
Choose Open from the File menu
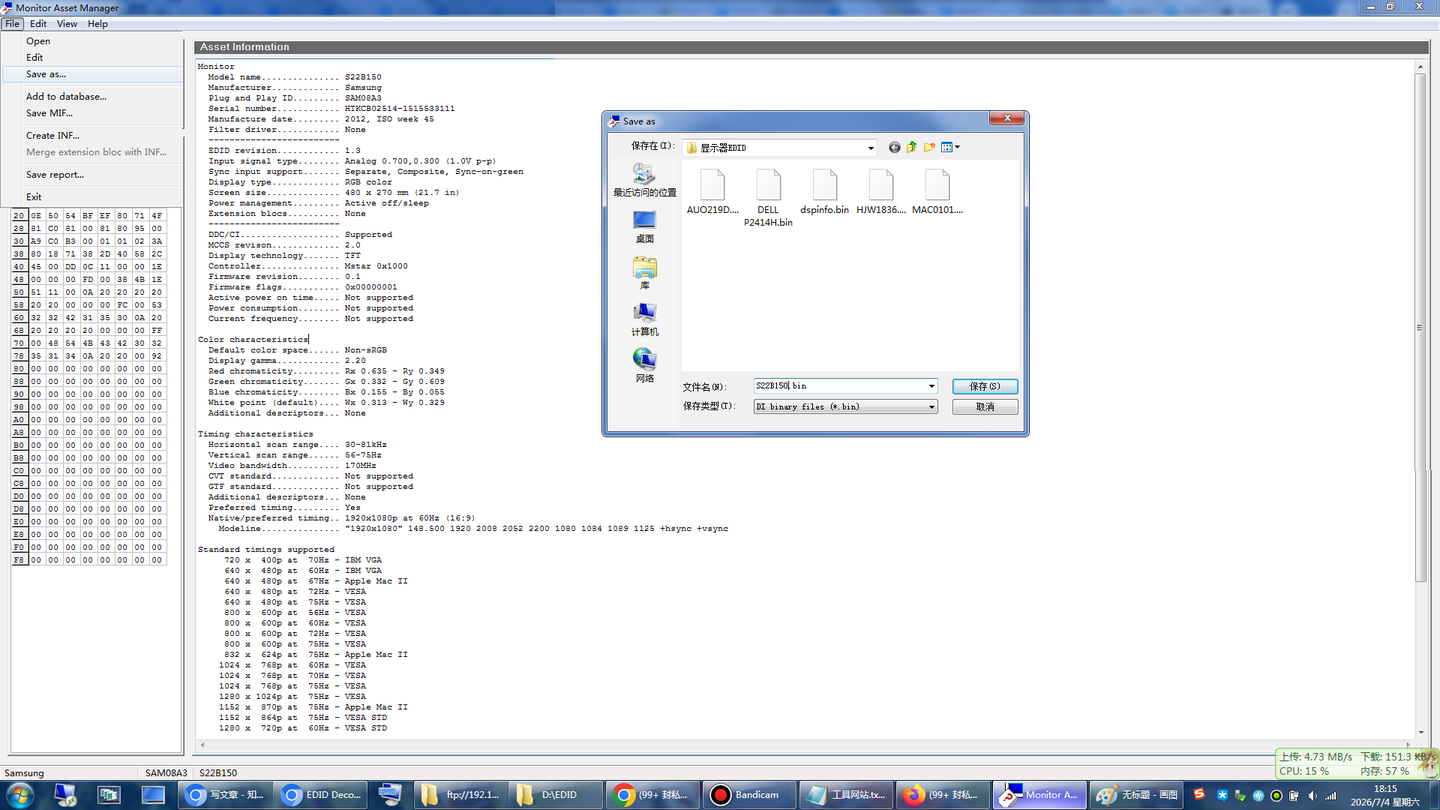point(94,41)
